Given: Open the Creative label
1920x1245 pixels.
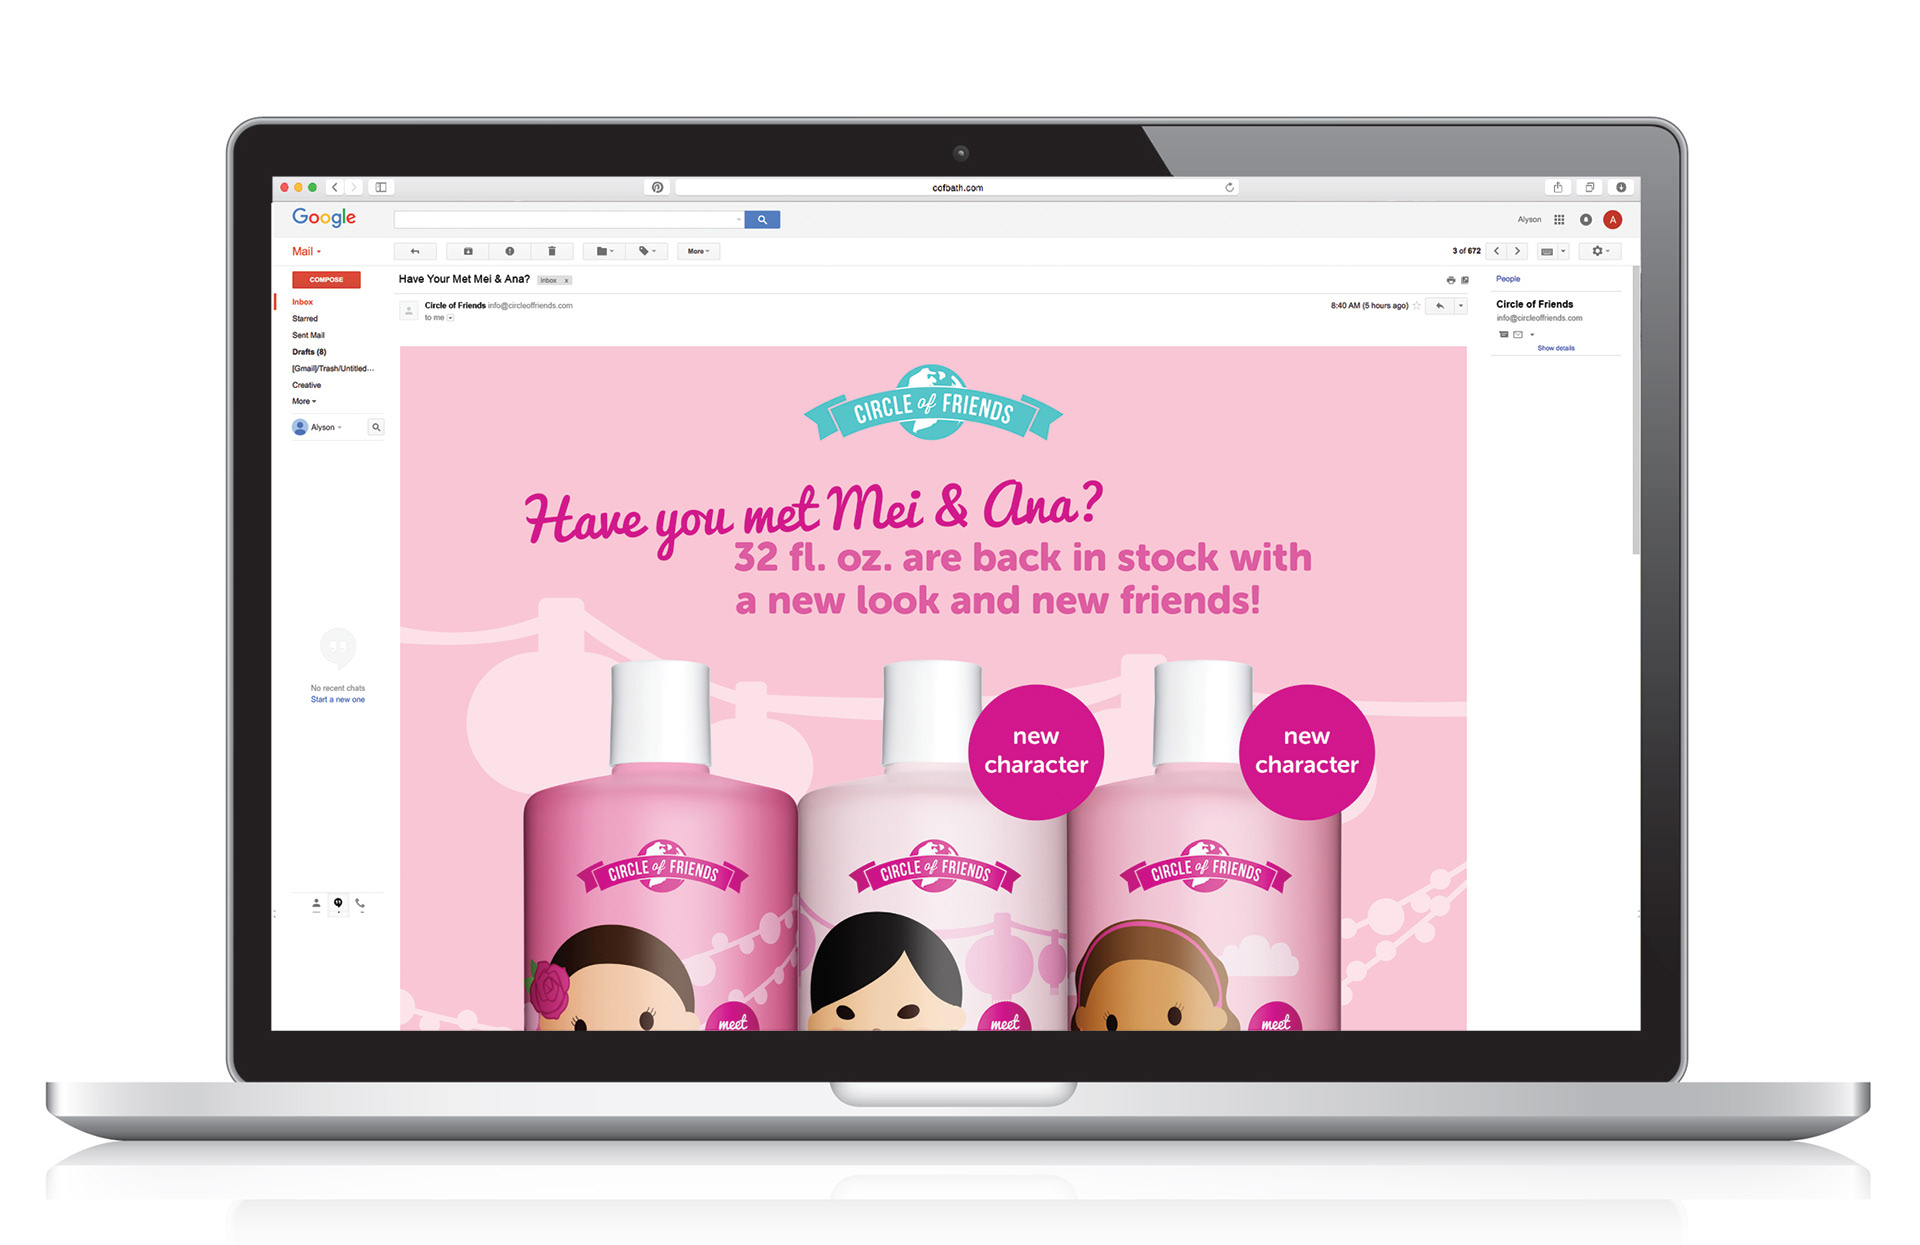Looking at the screenshot, I should 307,385.
